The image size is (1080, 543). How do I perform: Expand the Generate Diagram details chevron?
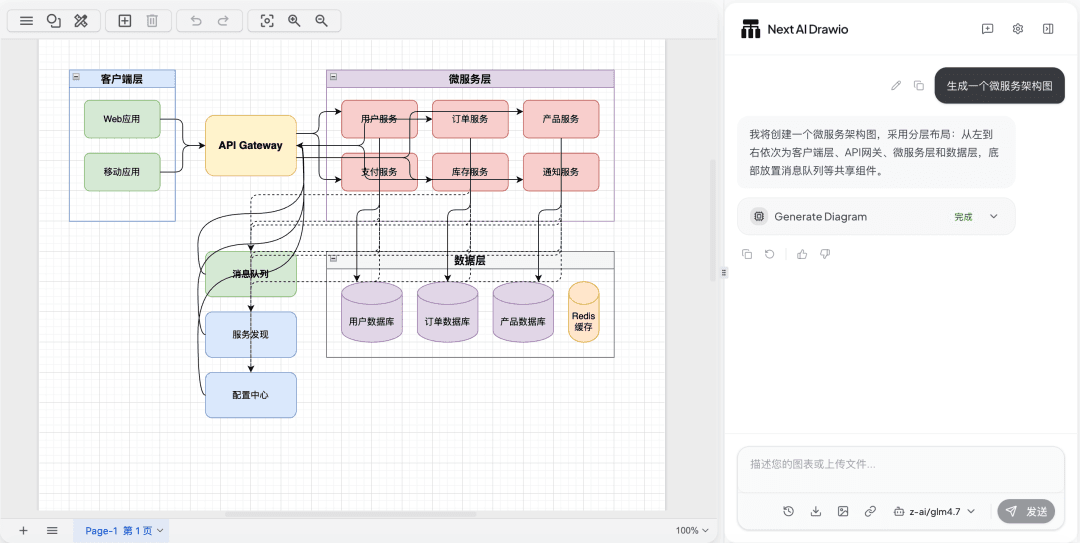993,216
